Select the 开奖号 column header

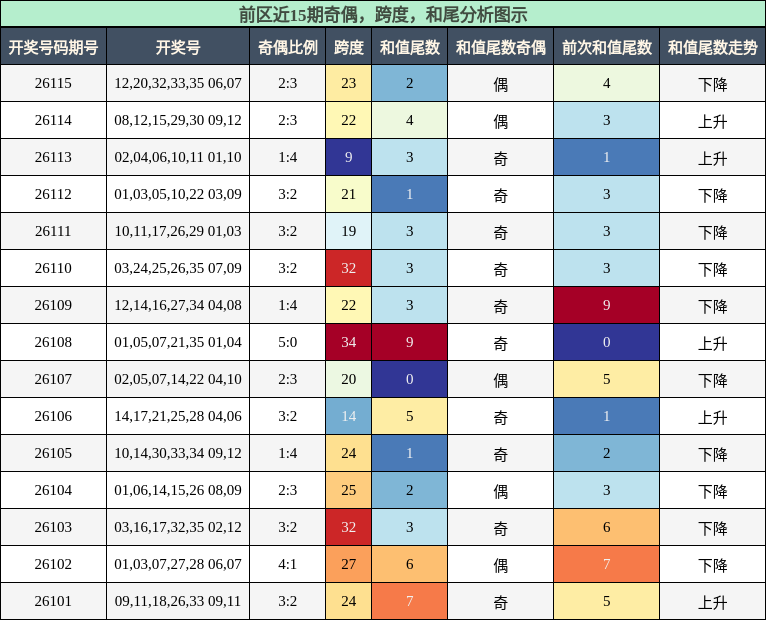click(x=178, y=47)
